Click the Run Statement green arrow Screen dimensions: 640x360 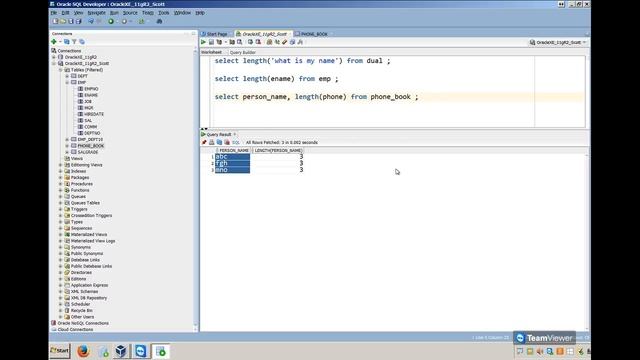click(203, 42)
